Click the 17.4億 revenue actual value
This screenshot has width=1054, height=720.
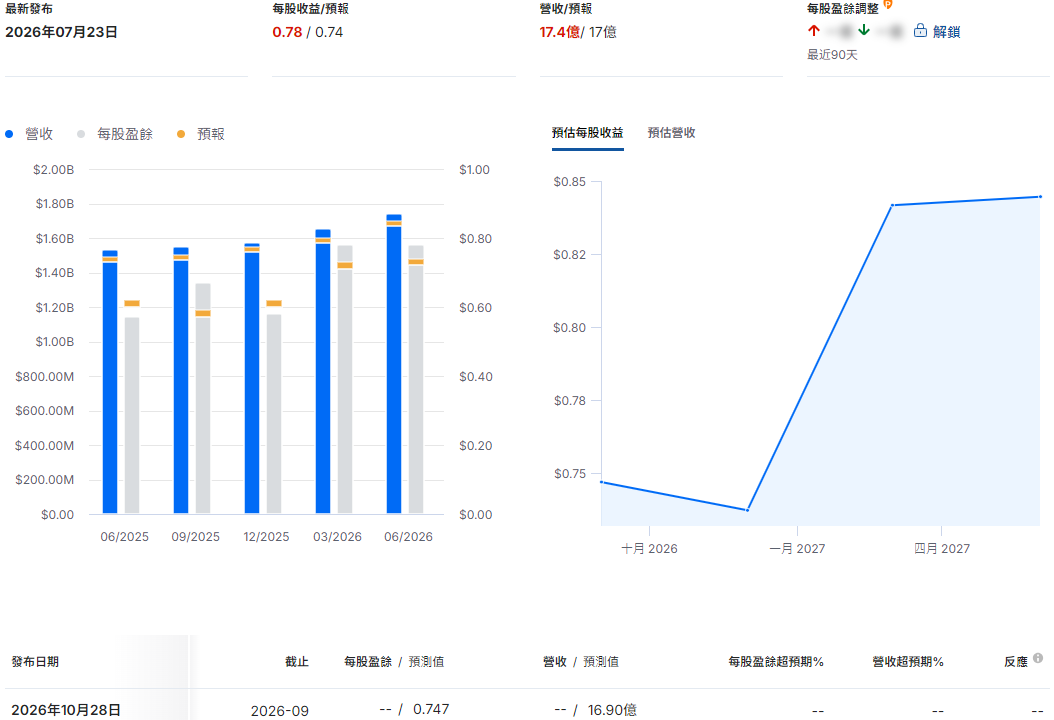click(559, 32)
